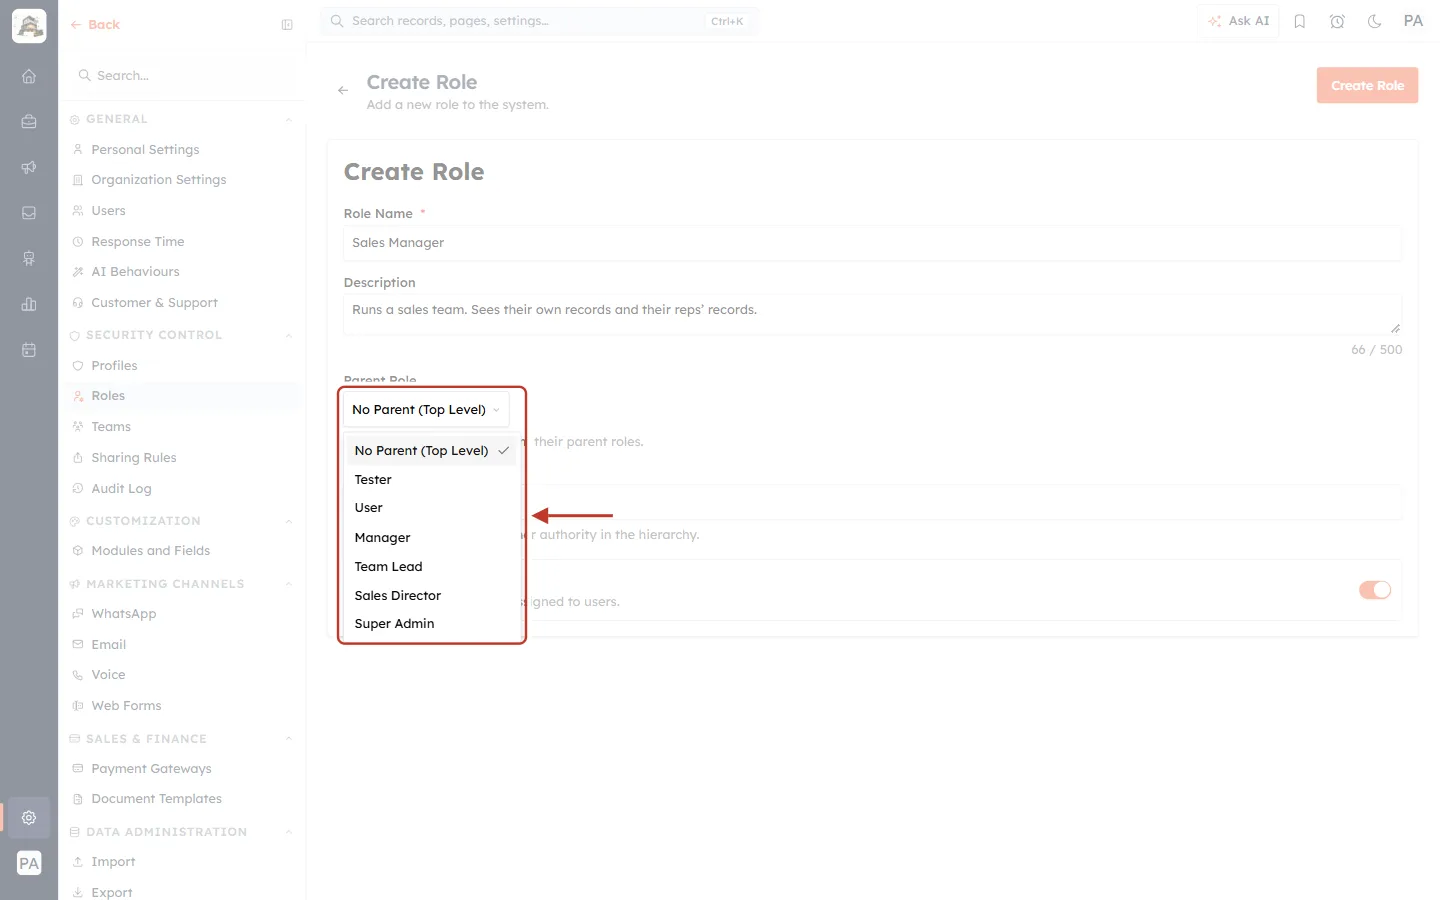Open Modules and Fields settings
Viewport: 1440px width, 900px height.
[x=150, y=551]
